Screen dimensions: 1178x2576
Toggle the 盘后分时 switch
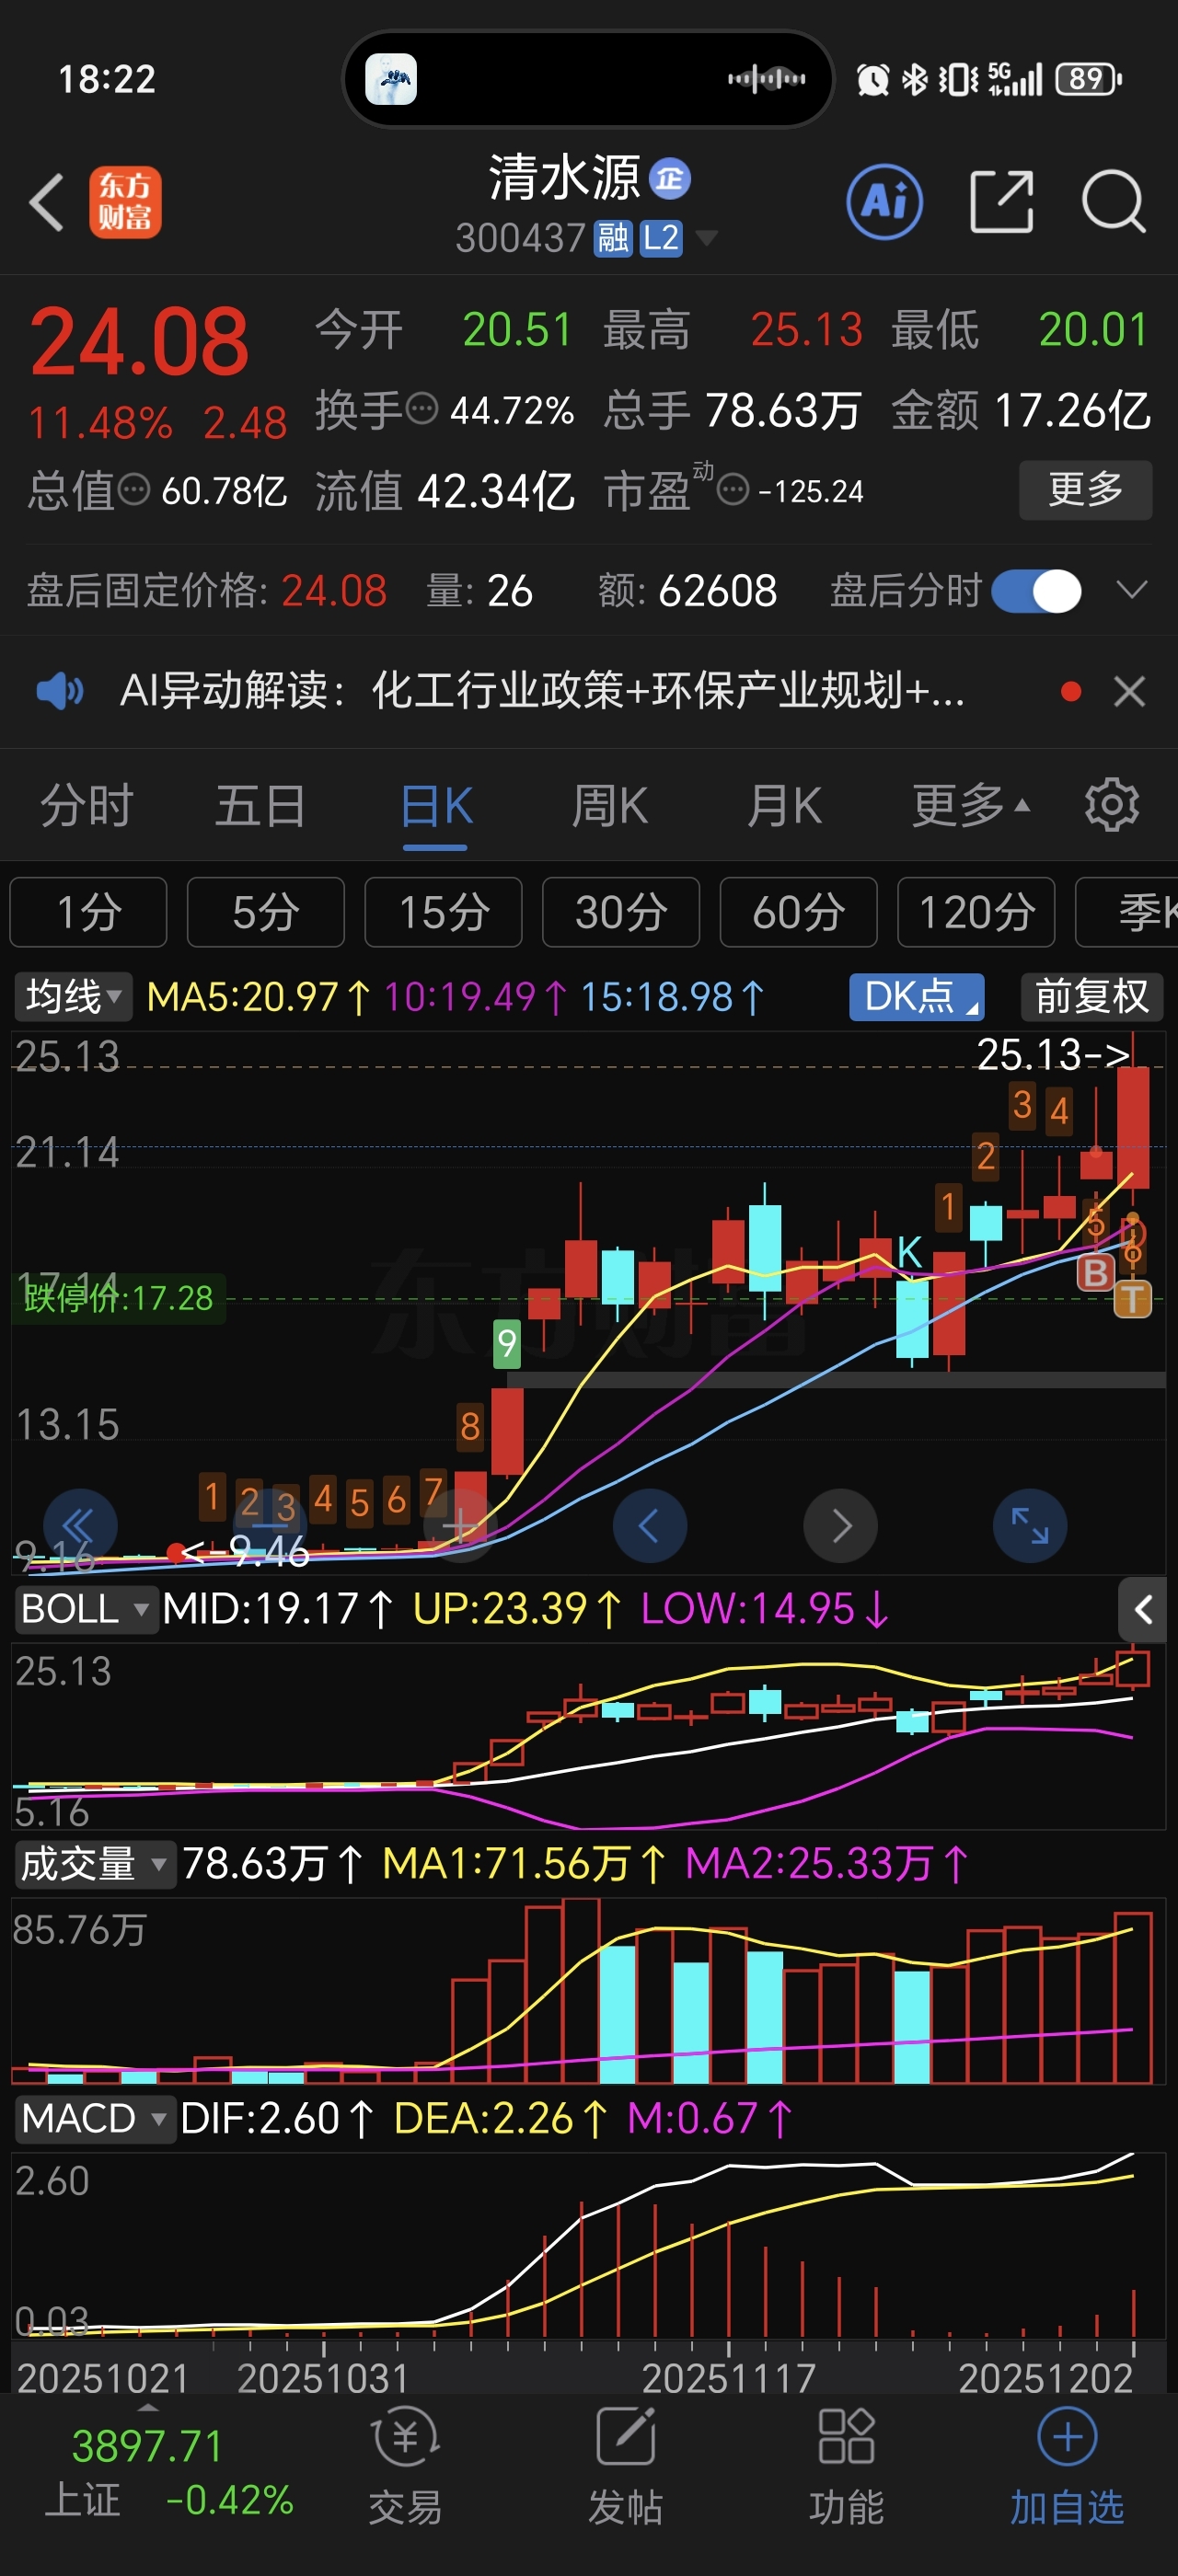[1036, 591]
